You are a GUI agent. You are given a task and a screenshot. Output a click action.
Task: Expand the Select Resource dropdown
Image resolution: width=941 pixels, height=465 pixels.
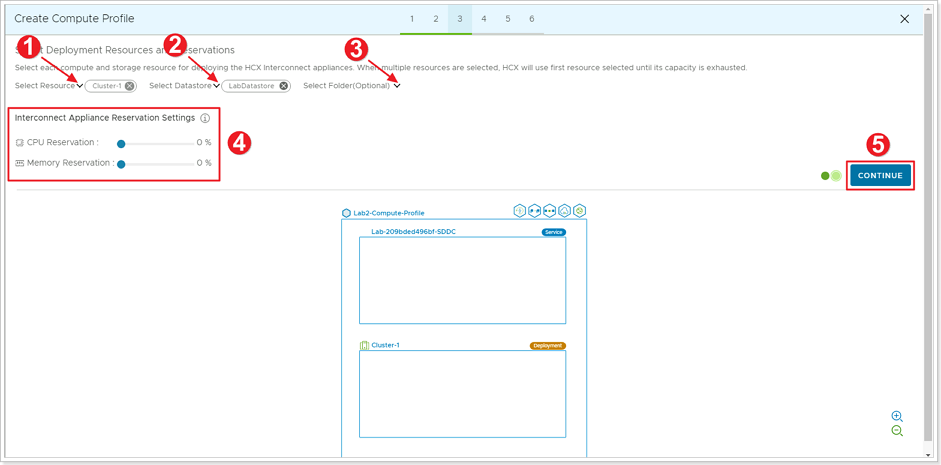coord(80,86)
